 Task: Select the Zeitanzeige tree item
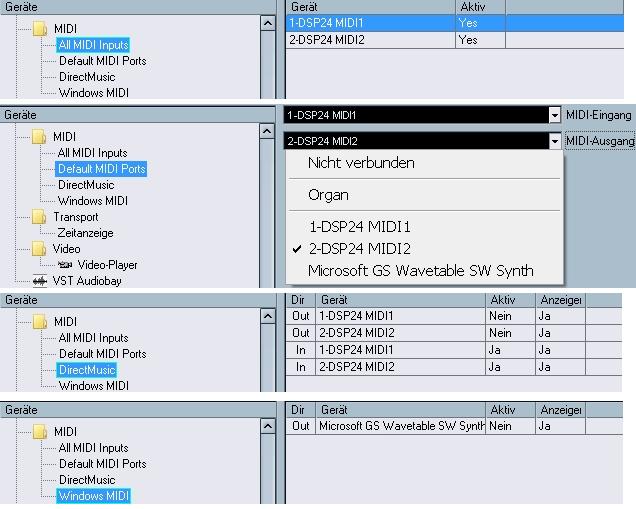pos(85,233)
